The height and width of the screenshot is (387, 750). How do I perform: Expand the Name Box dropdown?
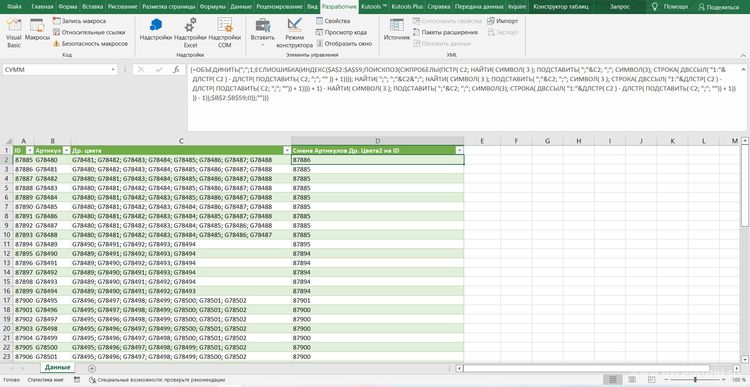[113, 70]
